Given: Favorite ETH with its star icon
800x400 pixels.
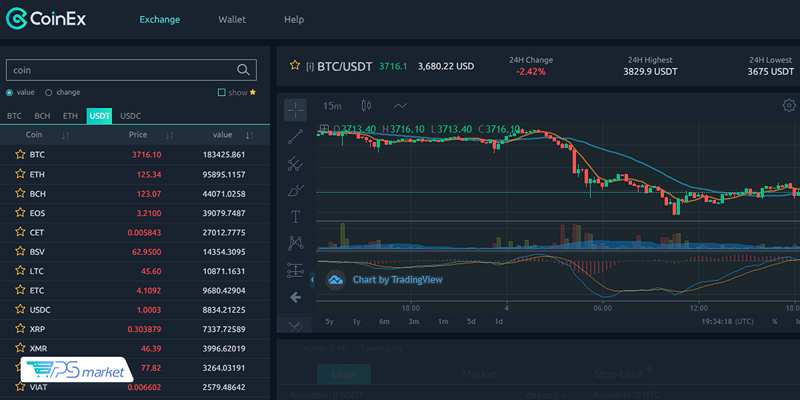Looking at the screenshot, I should (19, 174).
